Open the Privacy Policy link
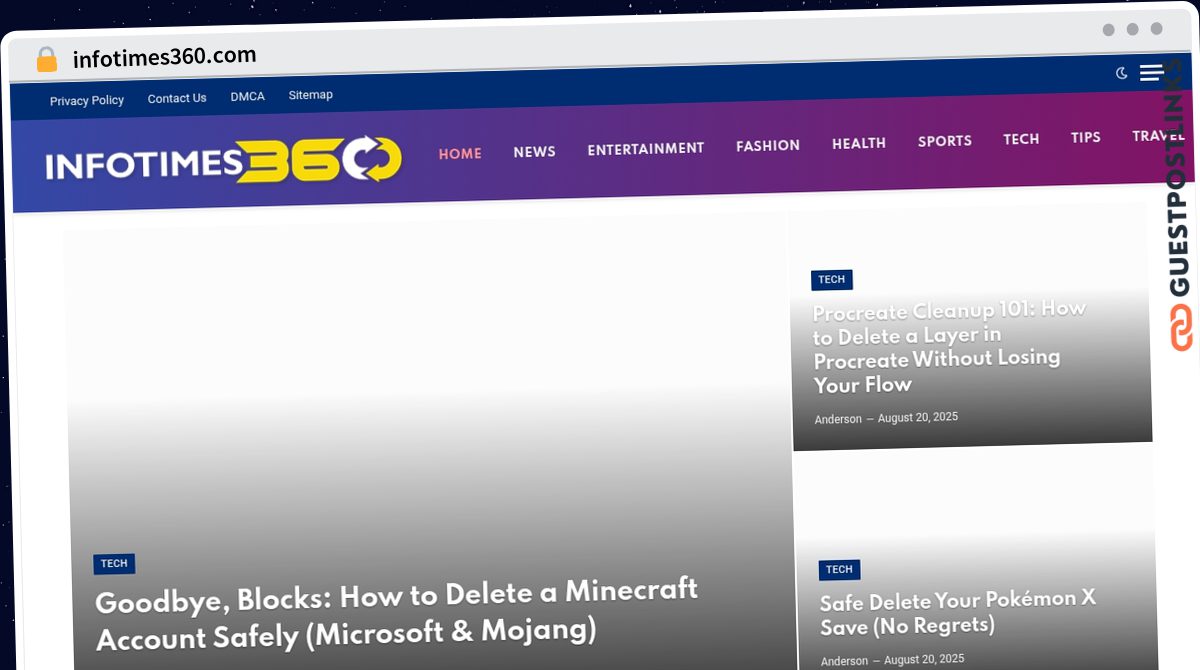This screenshot has height=670, width=1200. click(x=87, y=100)
